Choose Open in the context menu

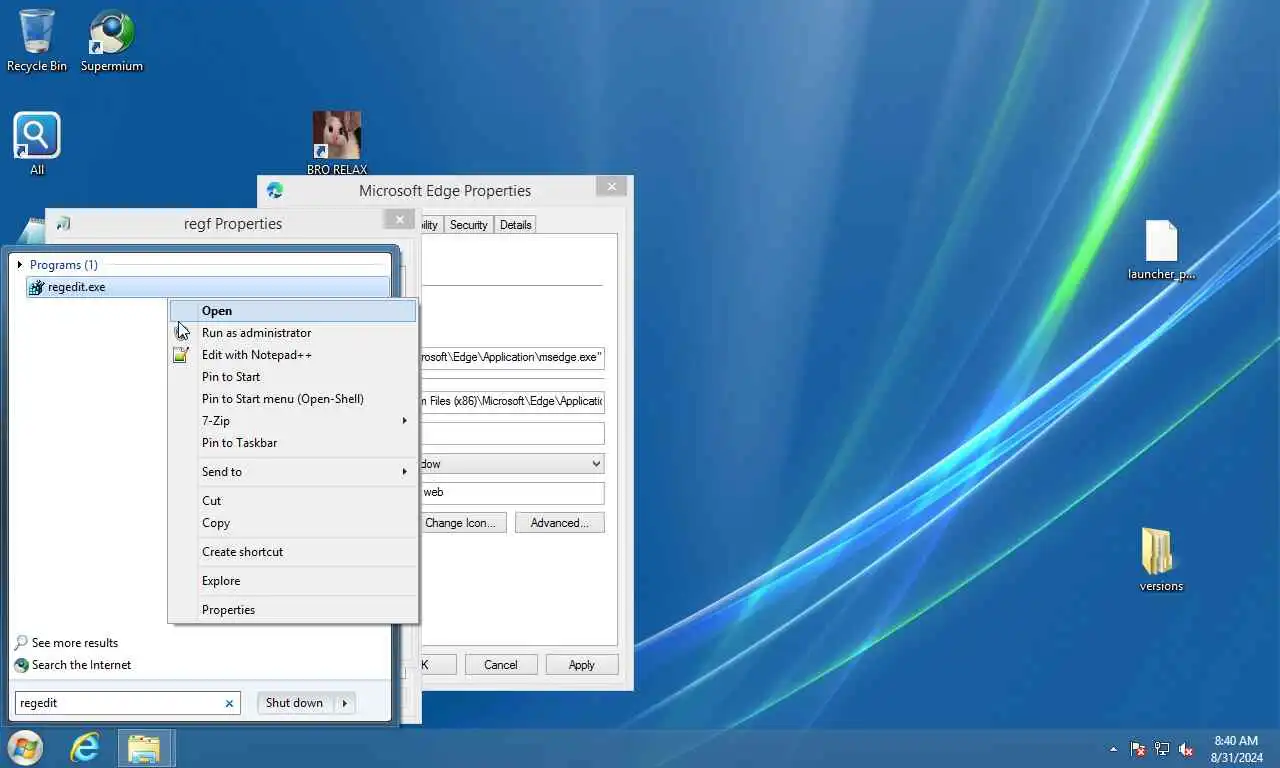tap(293, 311)
